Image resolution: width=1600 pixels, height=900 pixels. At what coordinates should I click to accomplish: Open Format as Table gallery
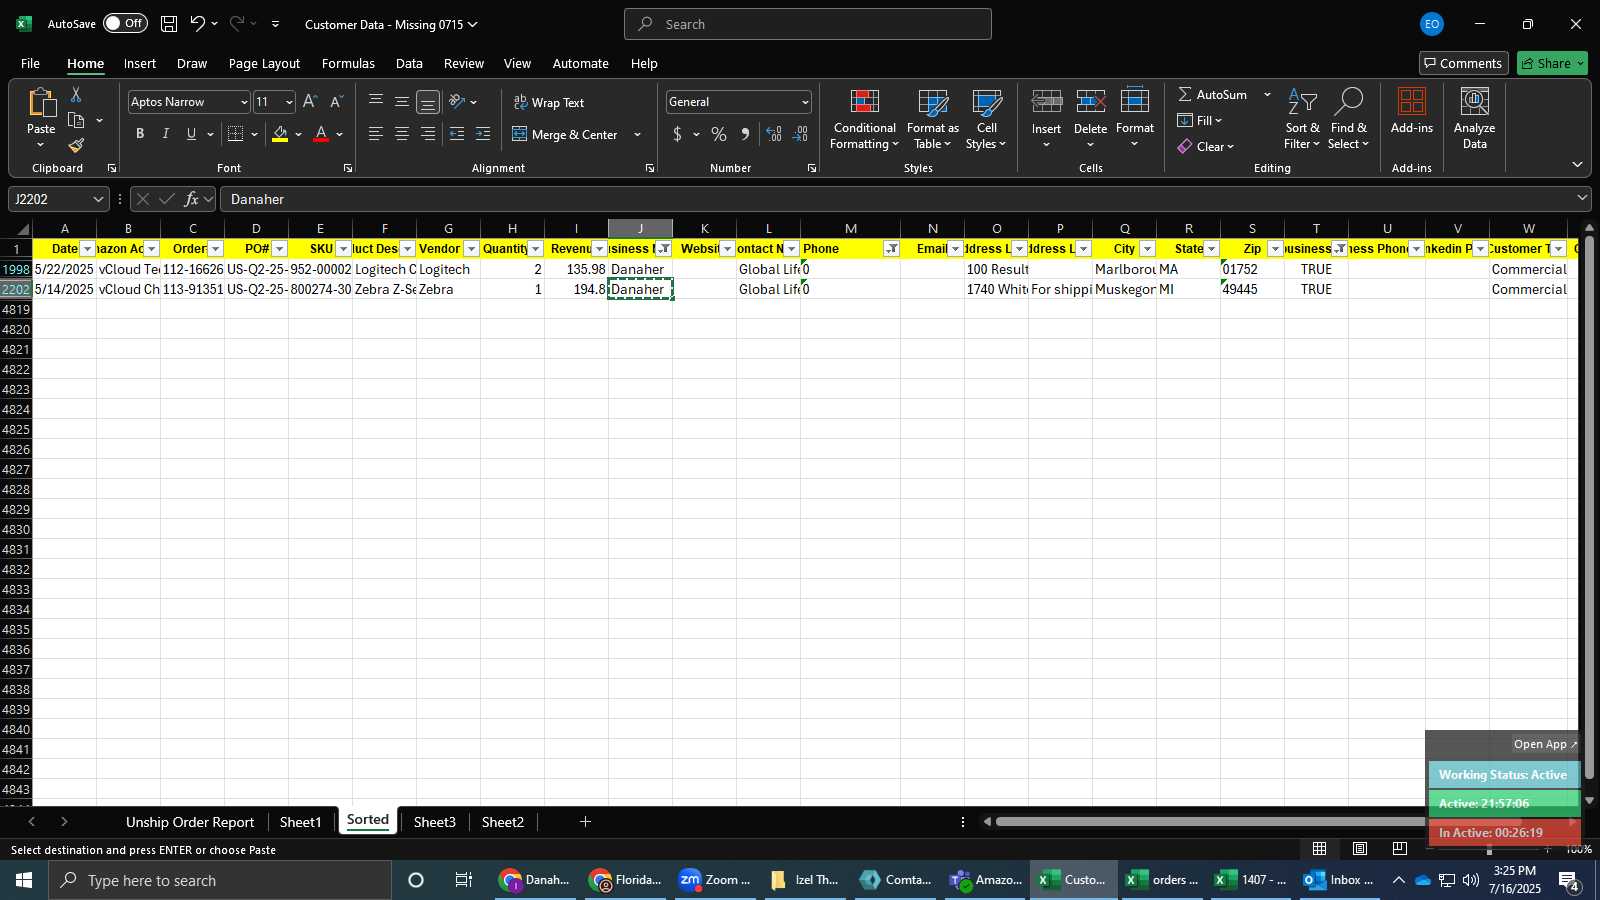(932, 120)
